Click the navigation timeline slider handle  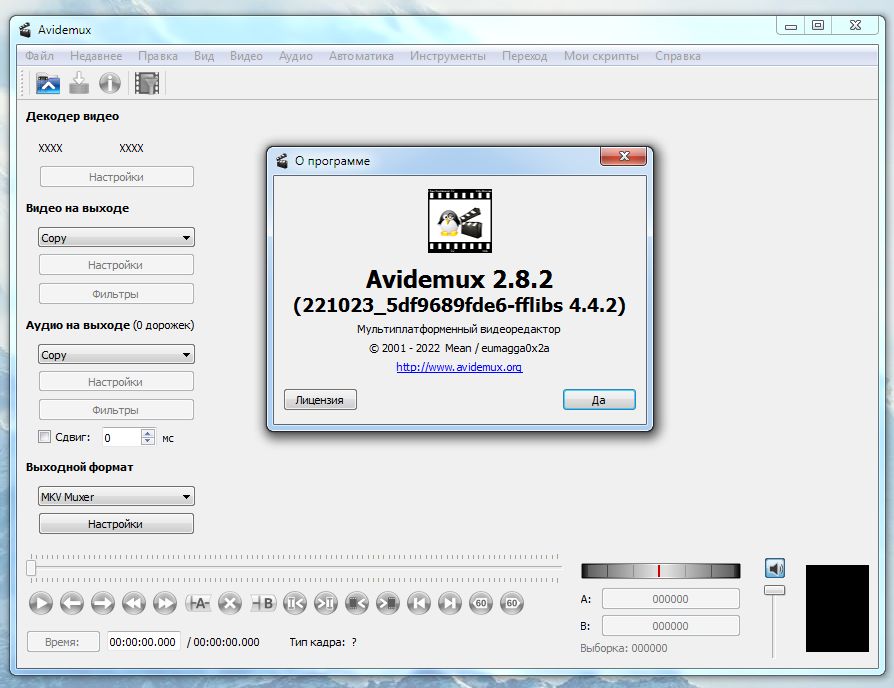point(31,568)
